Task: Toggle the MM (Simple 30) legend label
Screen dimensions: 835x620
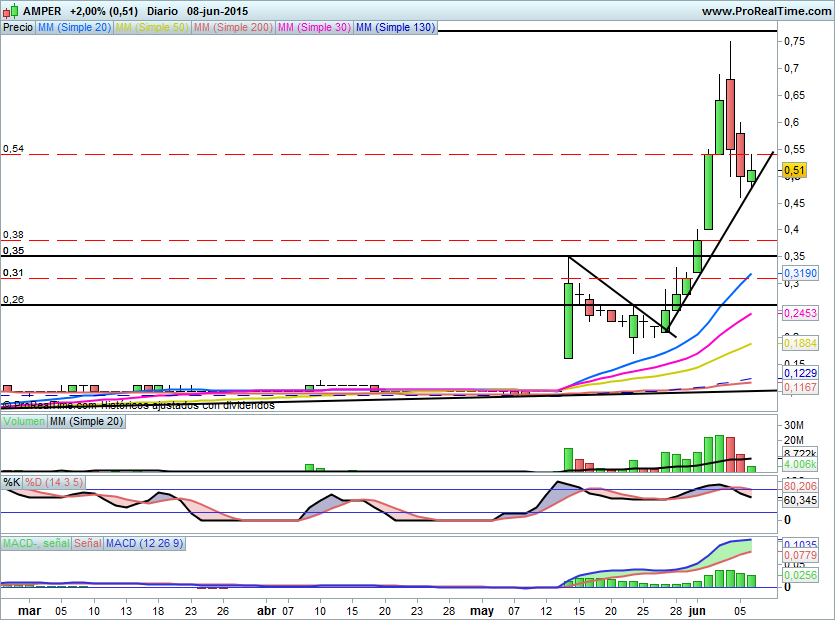Action: [314, 28]
